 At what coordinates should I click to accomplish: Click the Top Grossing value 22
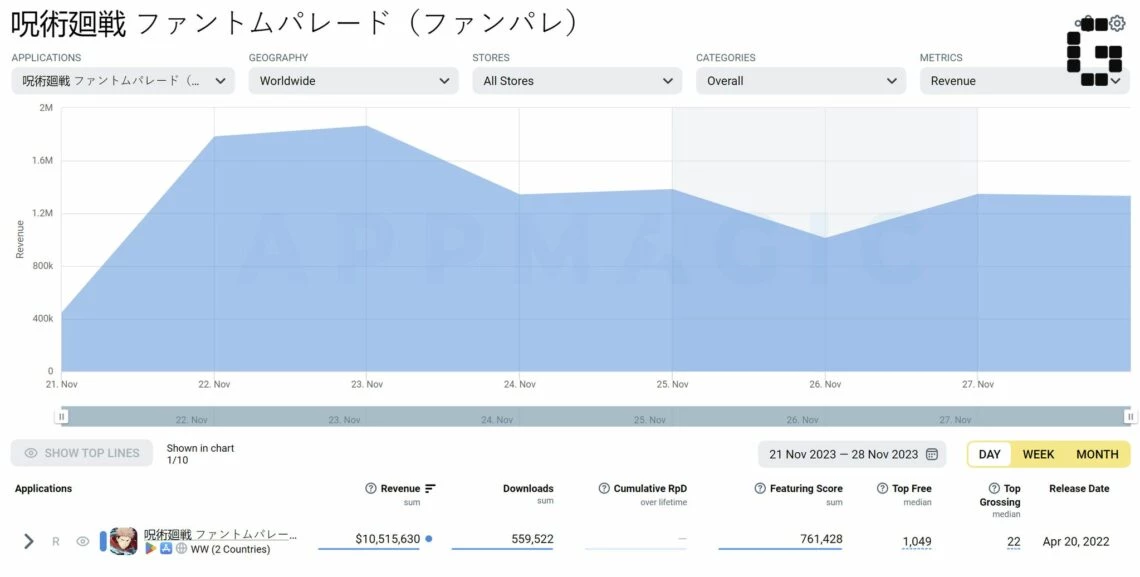click(x=1013, y=541)
